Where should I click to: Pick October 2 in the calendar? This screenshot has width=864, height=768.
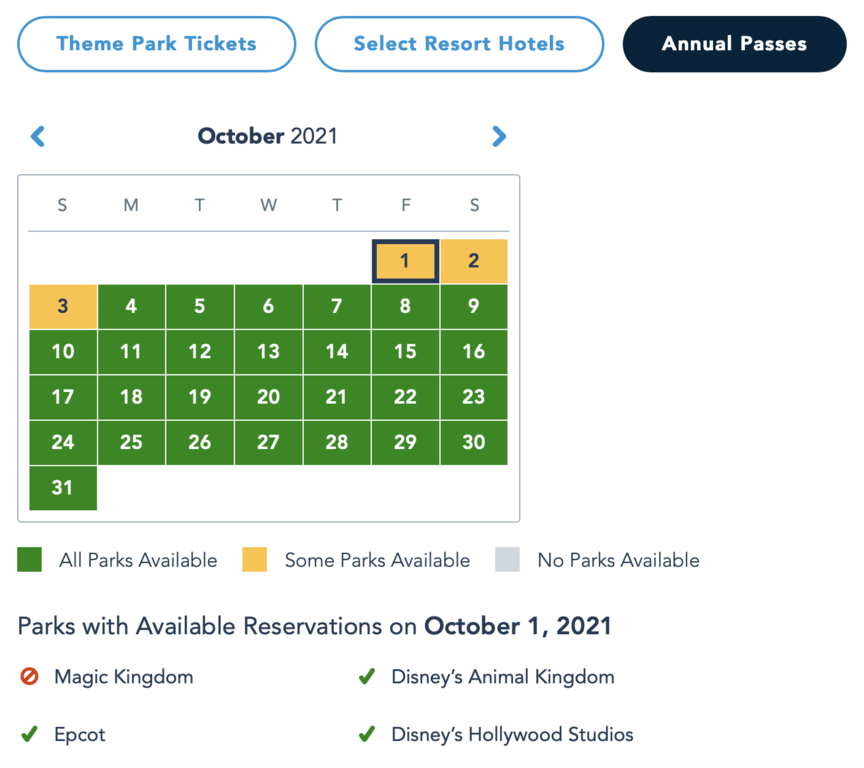click(x=474, y=262)
